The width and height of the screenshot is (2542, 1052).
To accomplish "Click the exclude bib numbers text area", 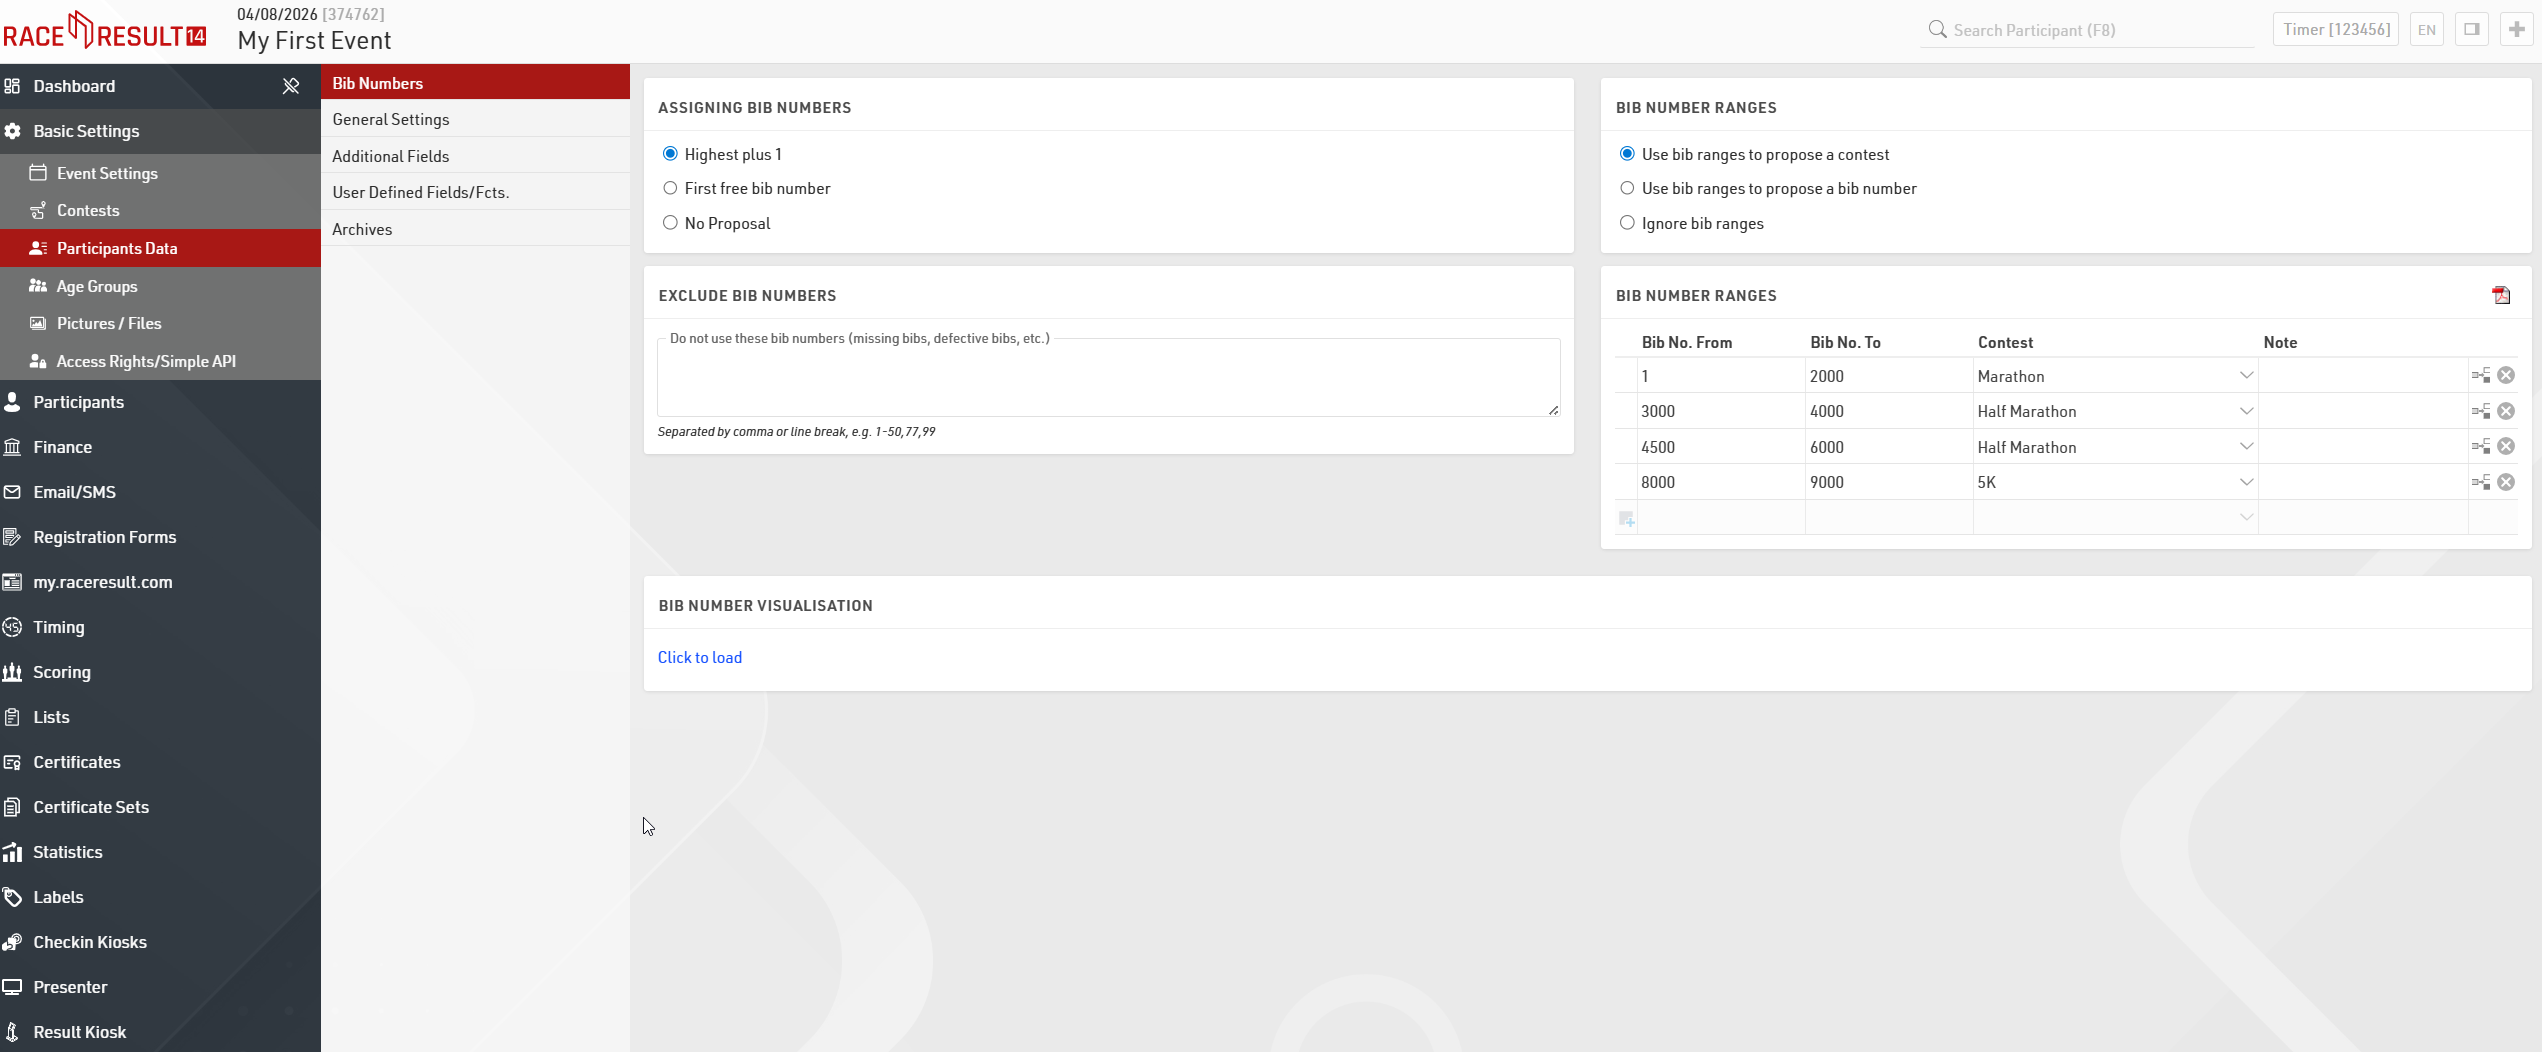I will coord(1107,380).
